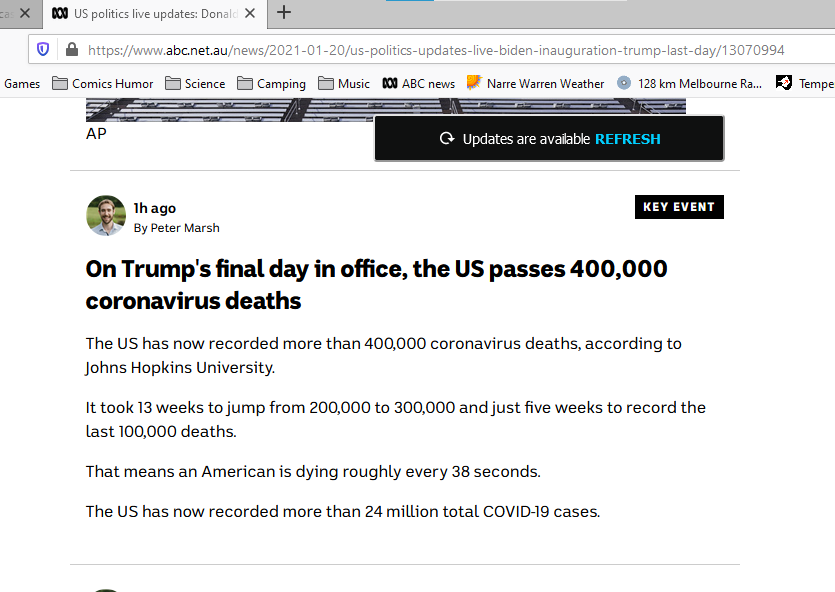Click the site security padlock icon
The height and width of the screenshot is (592, 835).
coord(71,50)
